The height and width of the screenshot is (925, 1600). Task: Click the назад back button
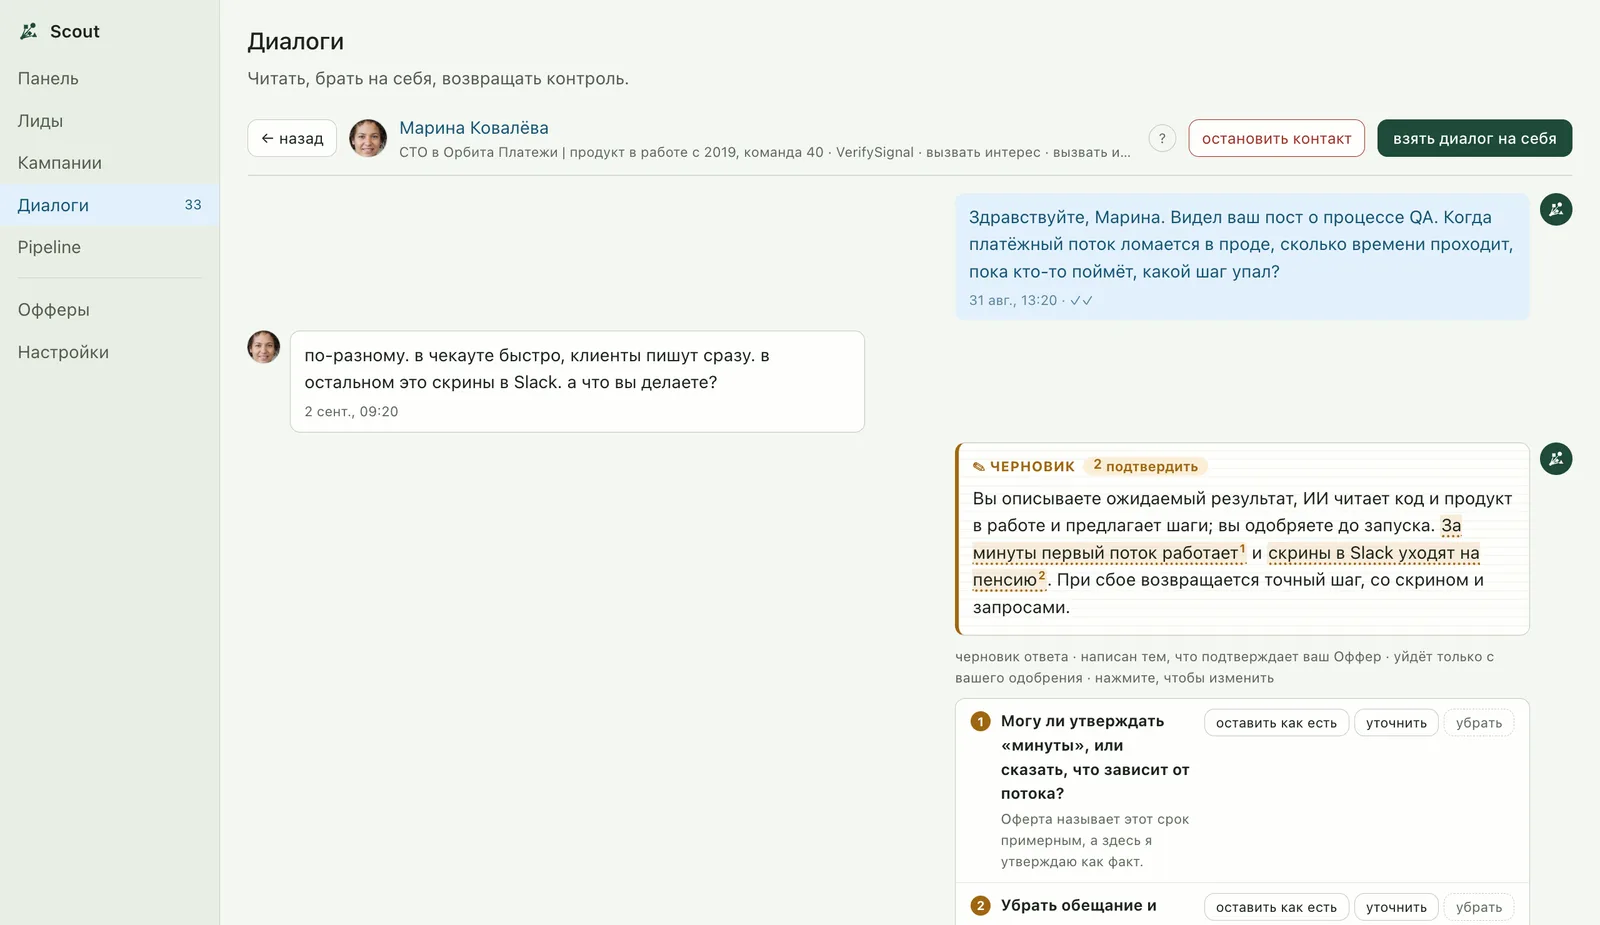[292, 138]
